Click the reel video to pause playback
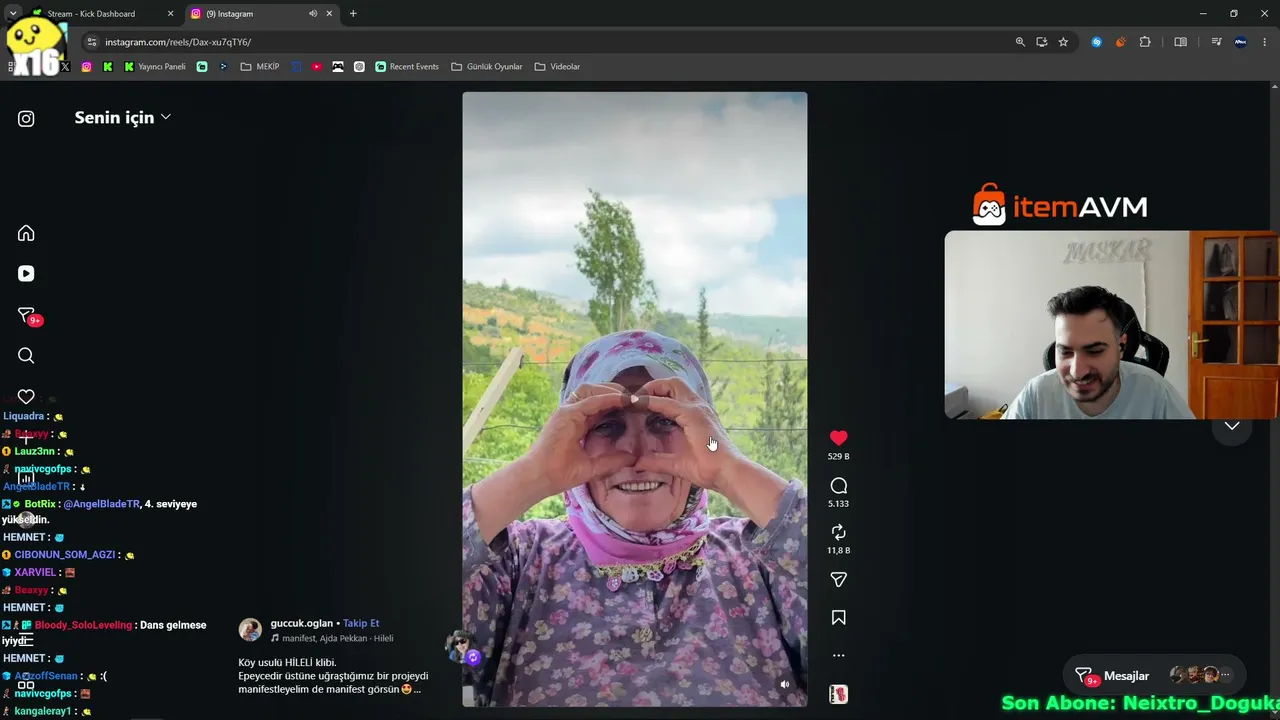The width and height of the screenshot is (1280, 720). (634, 399)
